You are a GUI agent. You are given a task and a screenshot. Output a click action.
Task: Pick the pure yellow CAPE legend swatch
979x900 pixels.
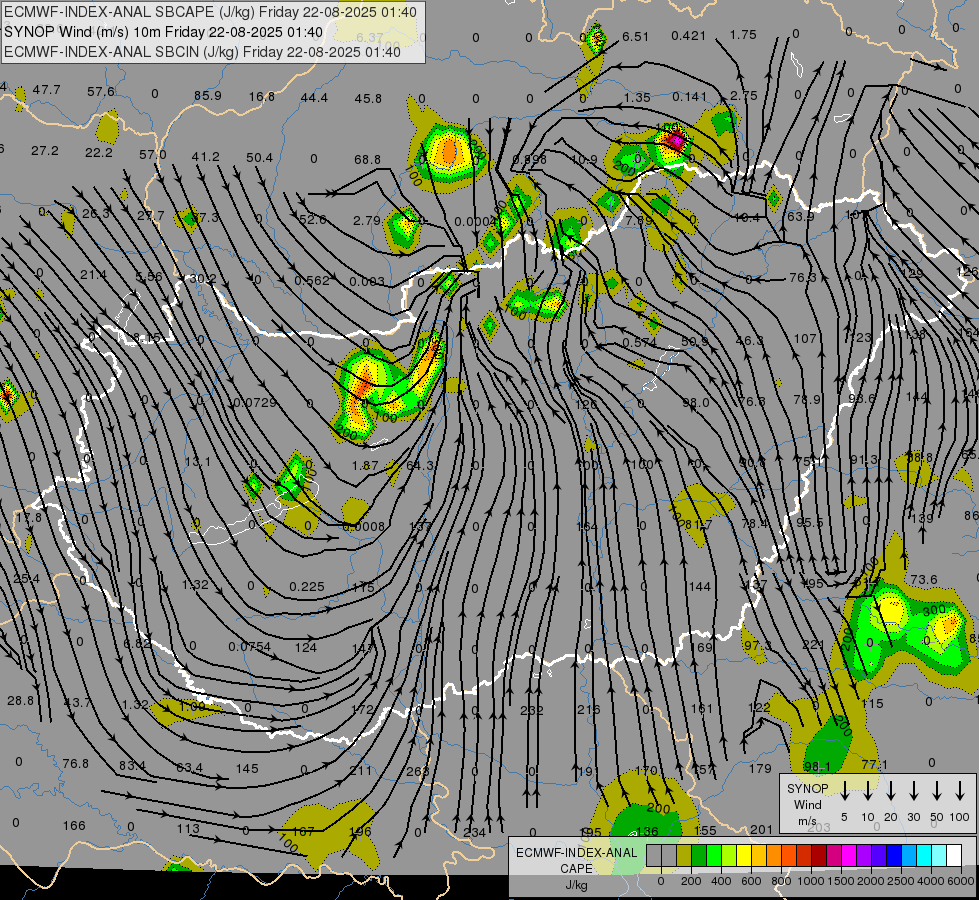[744, 856]
